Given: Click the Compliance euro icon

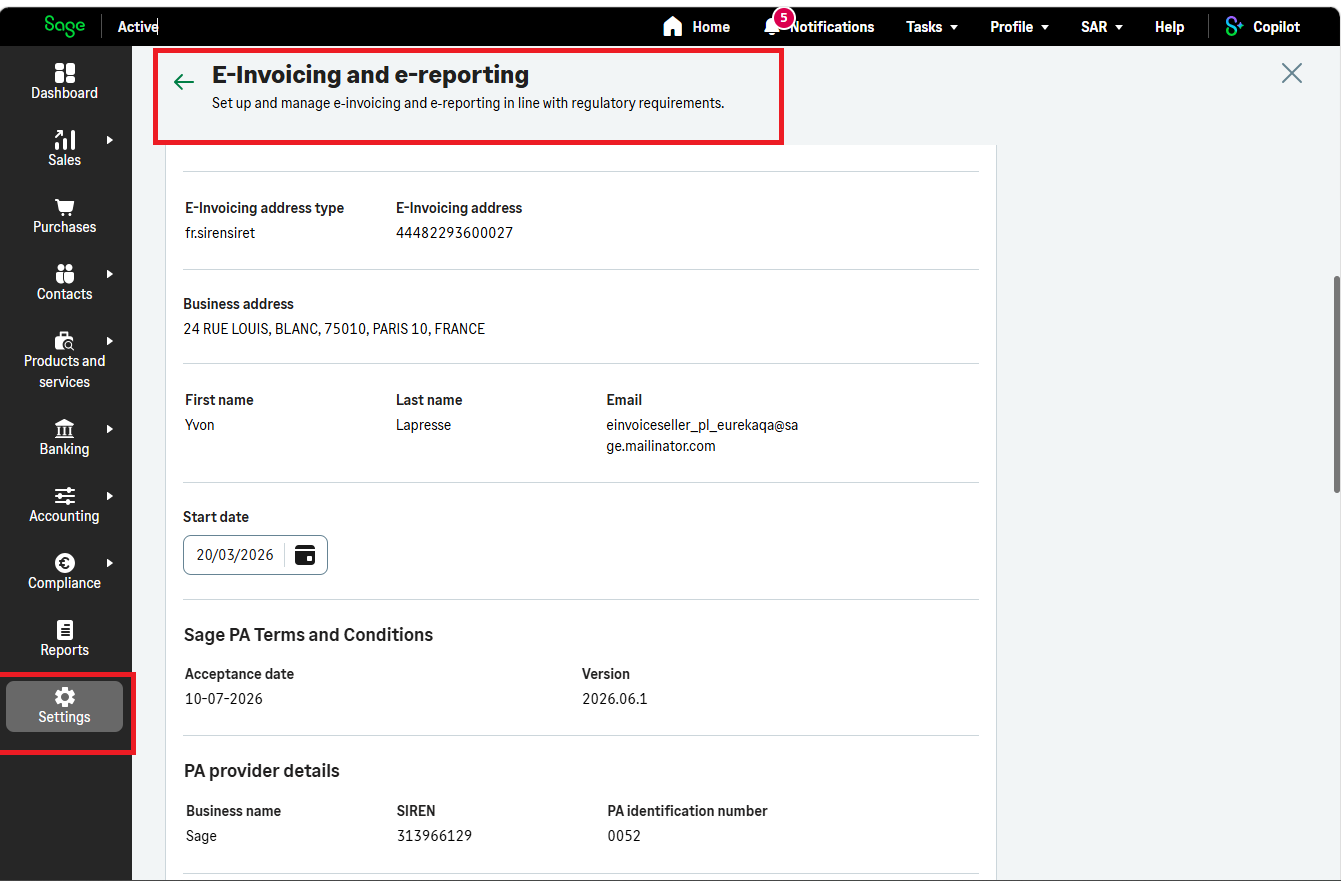Looking at the screenshot, I should click(x=65, y=563).
